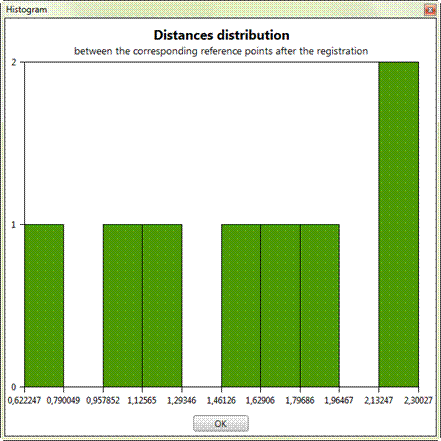Click the Histogram title bar text
441x441 pixels.
26,10
